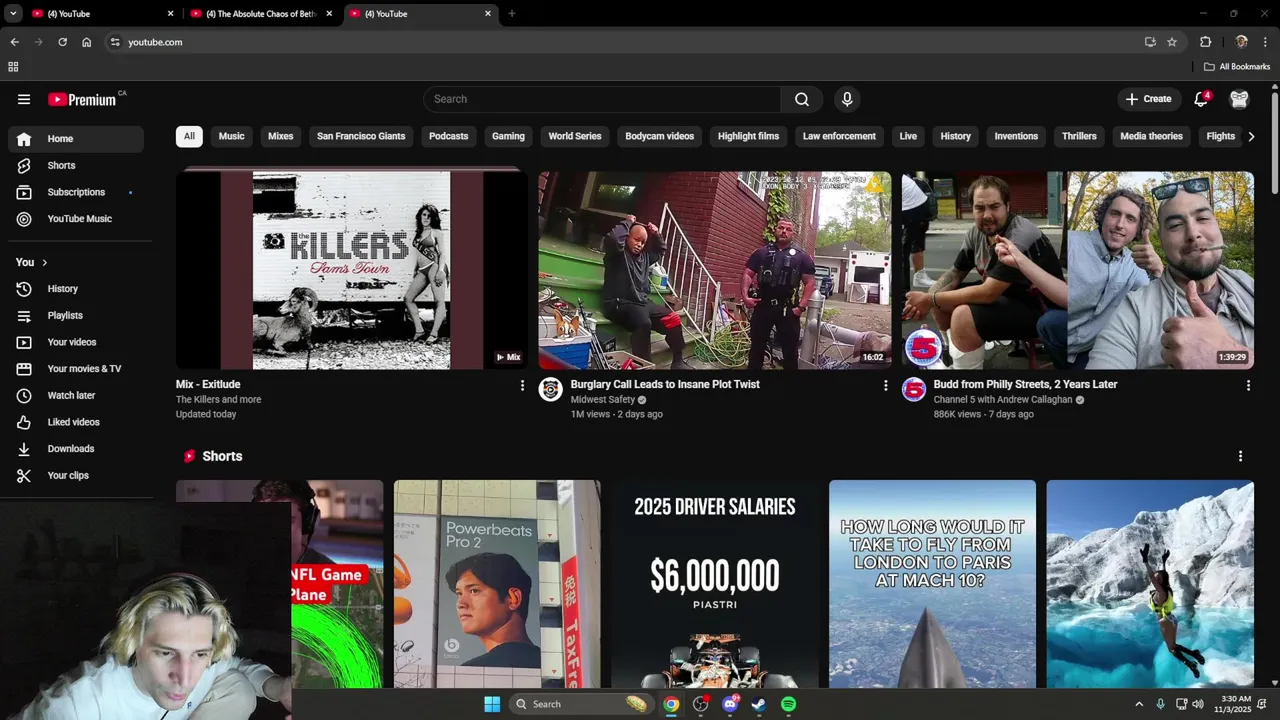Open Watch later list
1280x720 pixels.
coord(76,395)
